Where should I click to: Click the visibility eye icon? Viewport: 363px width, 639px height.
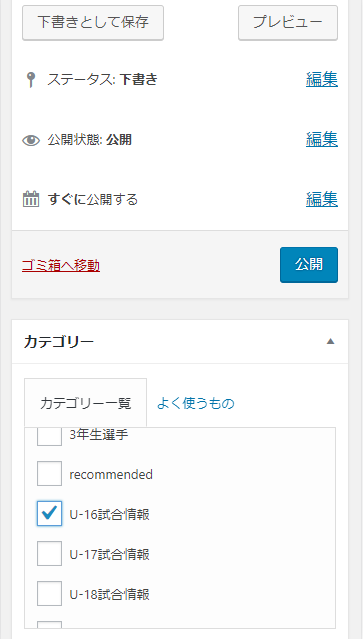coord(31,141)
